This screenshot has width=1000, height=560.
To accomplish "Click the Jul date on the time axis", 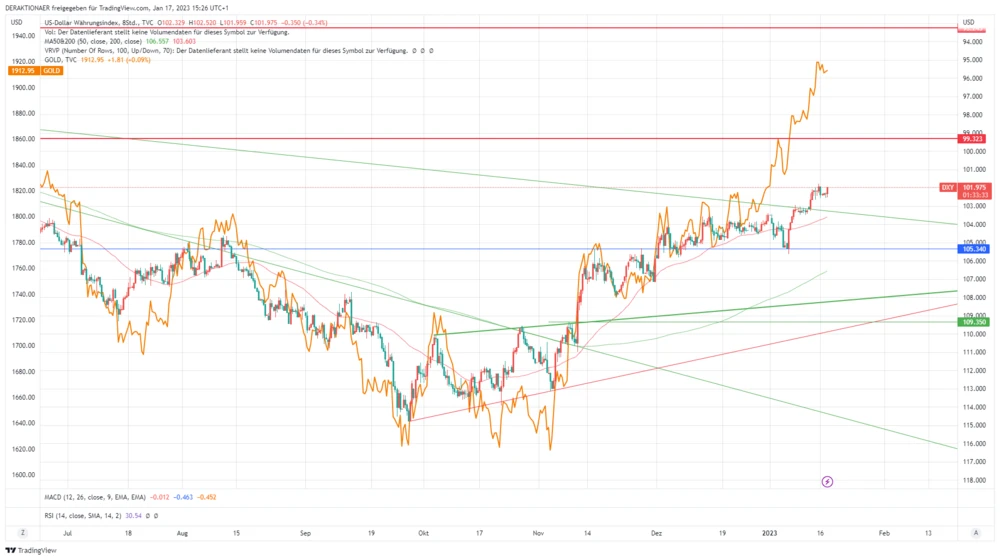I will (68, 533).
